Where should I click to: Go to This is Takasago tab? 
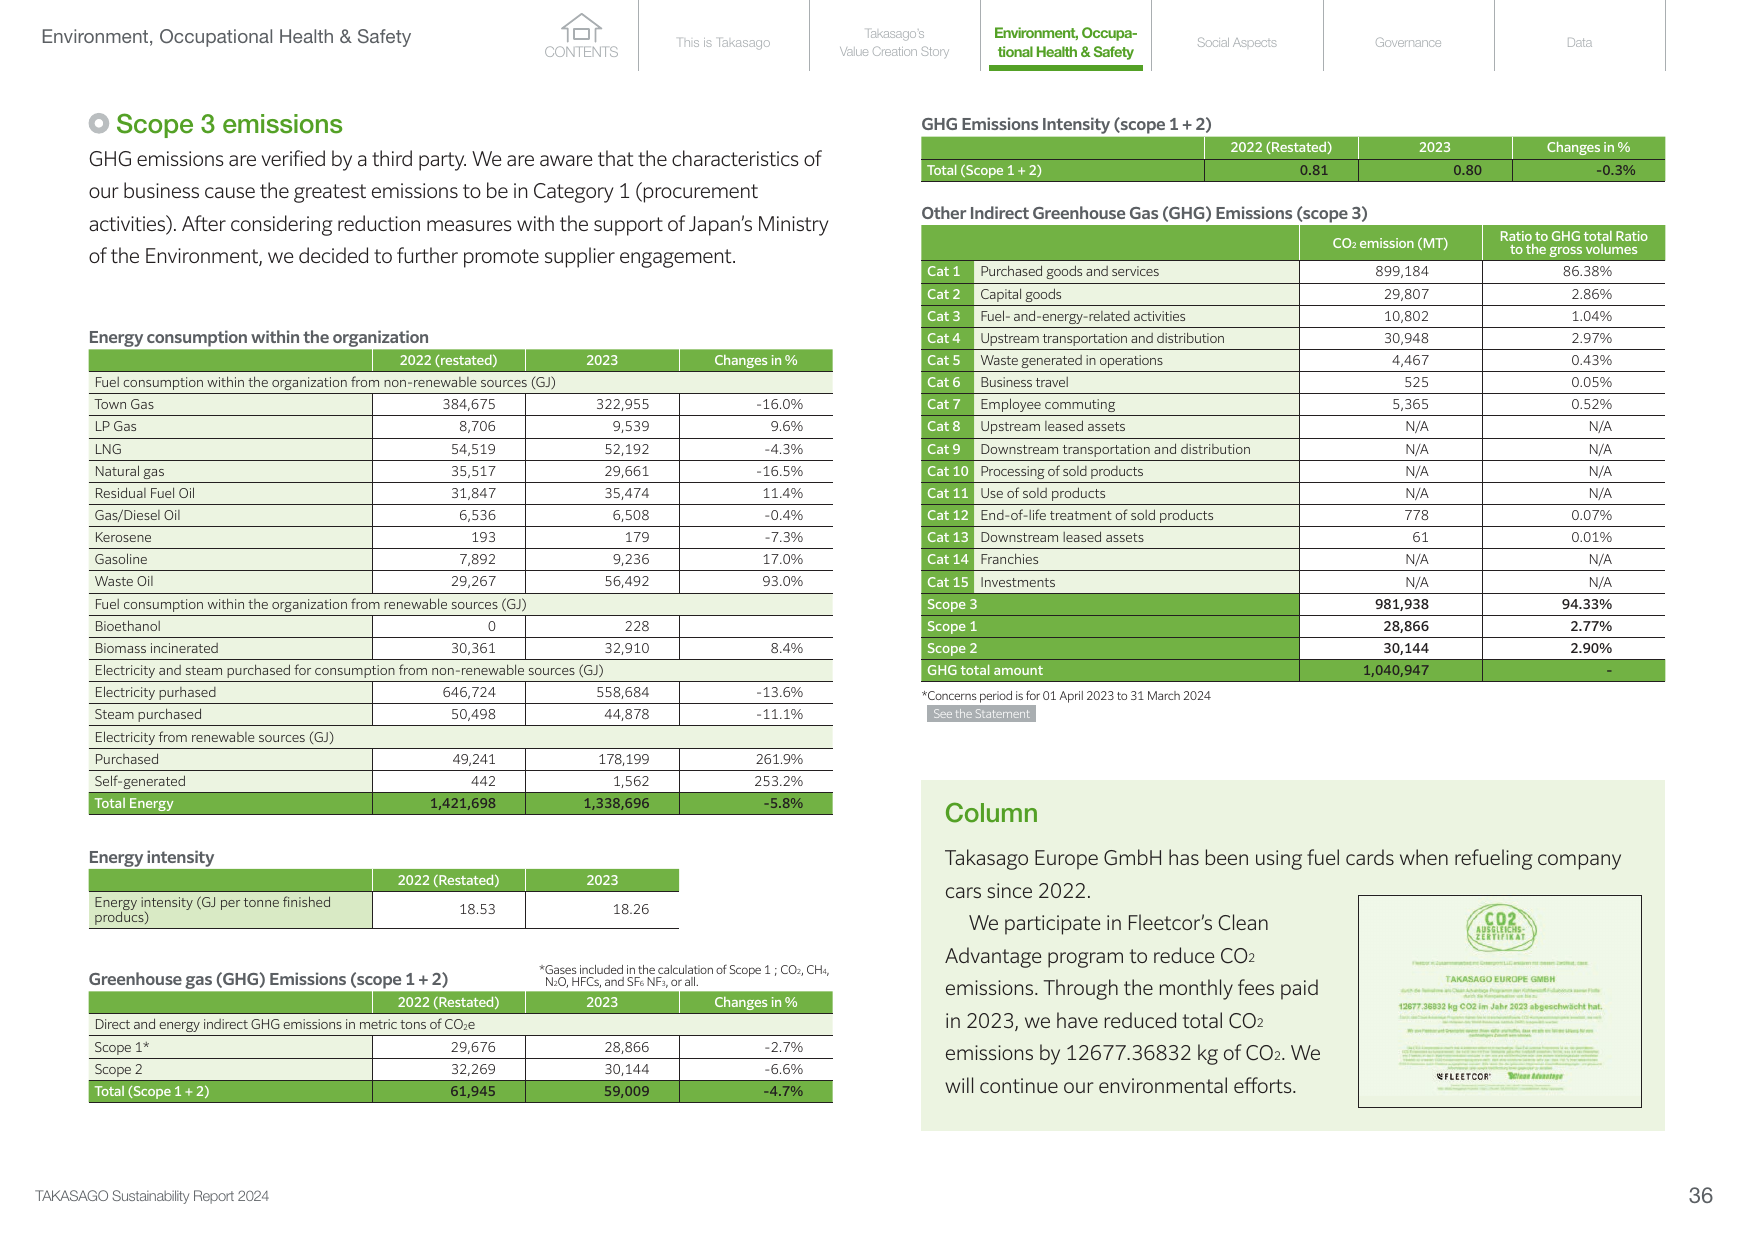[x=723, y=42]
